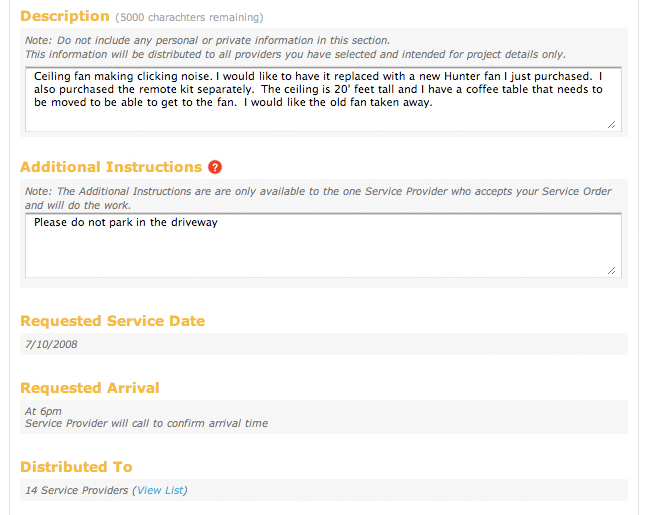
Task: Focus the Description text area
Action: (x=323, y=99)
